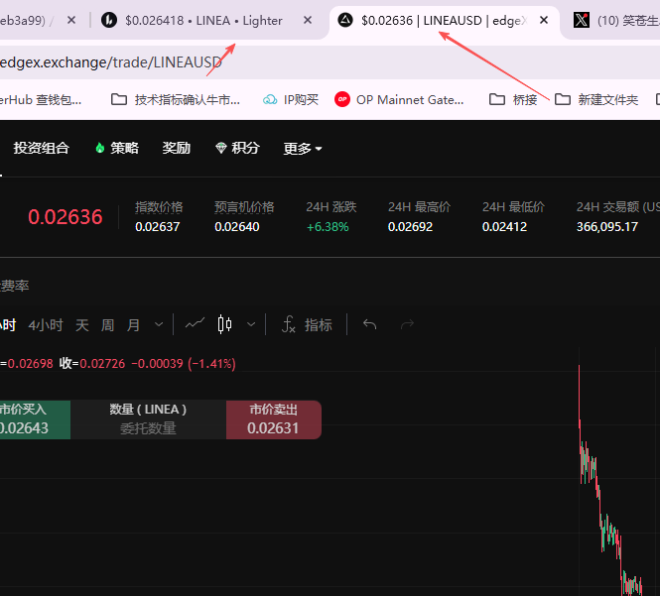Screen dimensions: 660x596
Task: Open the 技术指标确认牛市 bookmark folder
Action: pyautogui.click(x=175, y=100)
